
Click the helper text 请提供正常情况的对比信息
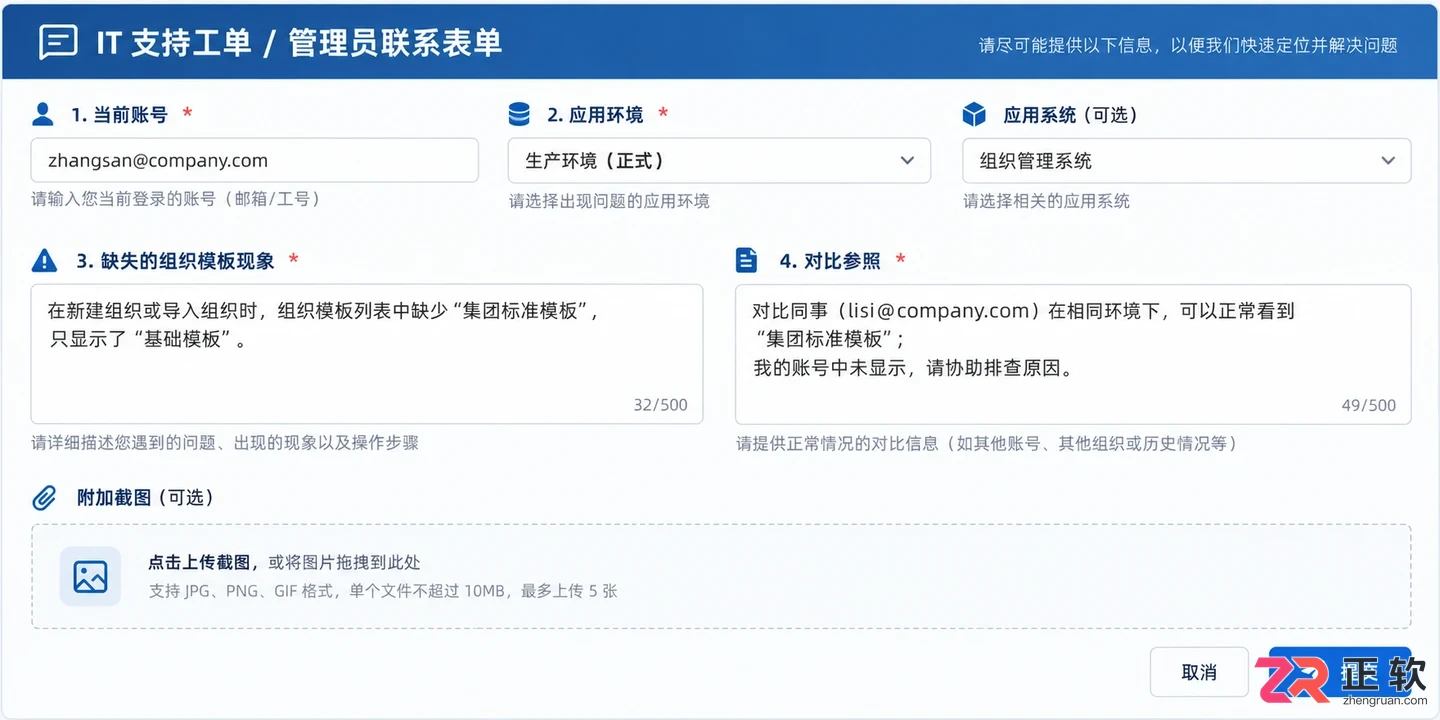coord(987,443)
